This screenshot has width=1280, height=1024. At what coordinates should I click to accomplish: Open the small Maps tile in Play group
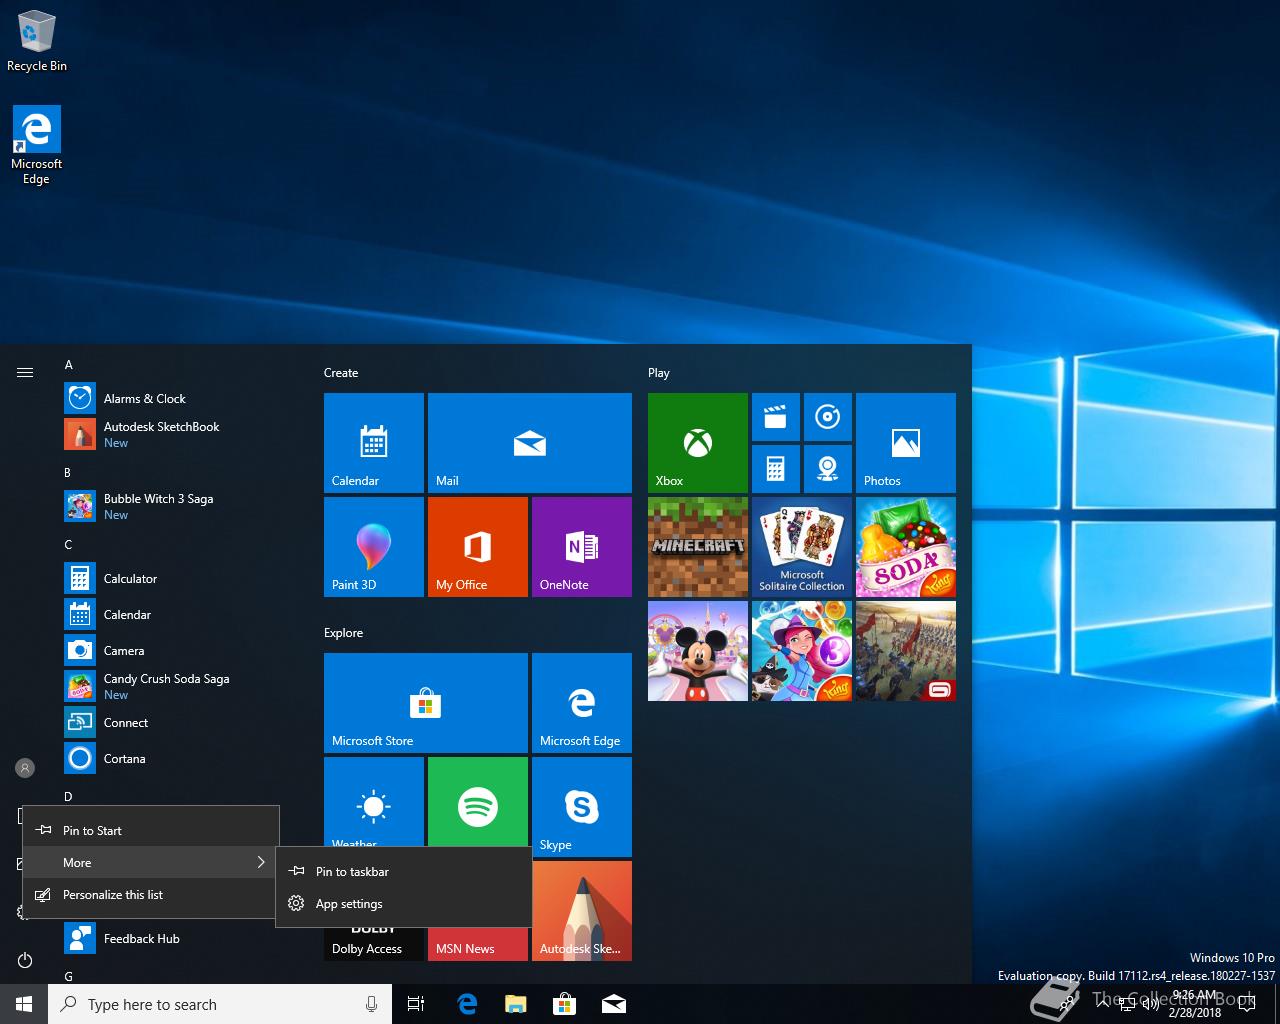tap(827, 469)
